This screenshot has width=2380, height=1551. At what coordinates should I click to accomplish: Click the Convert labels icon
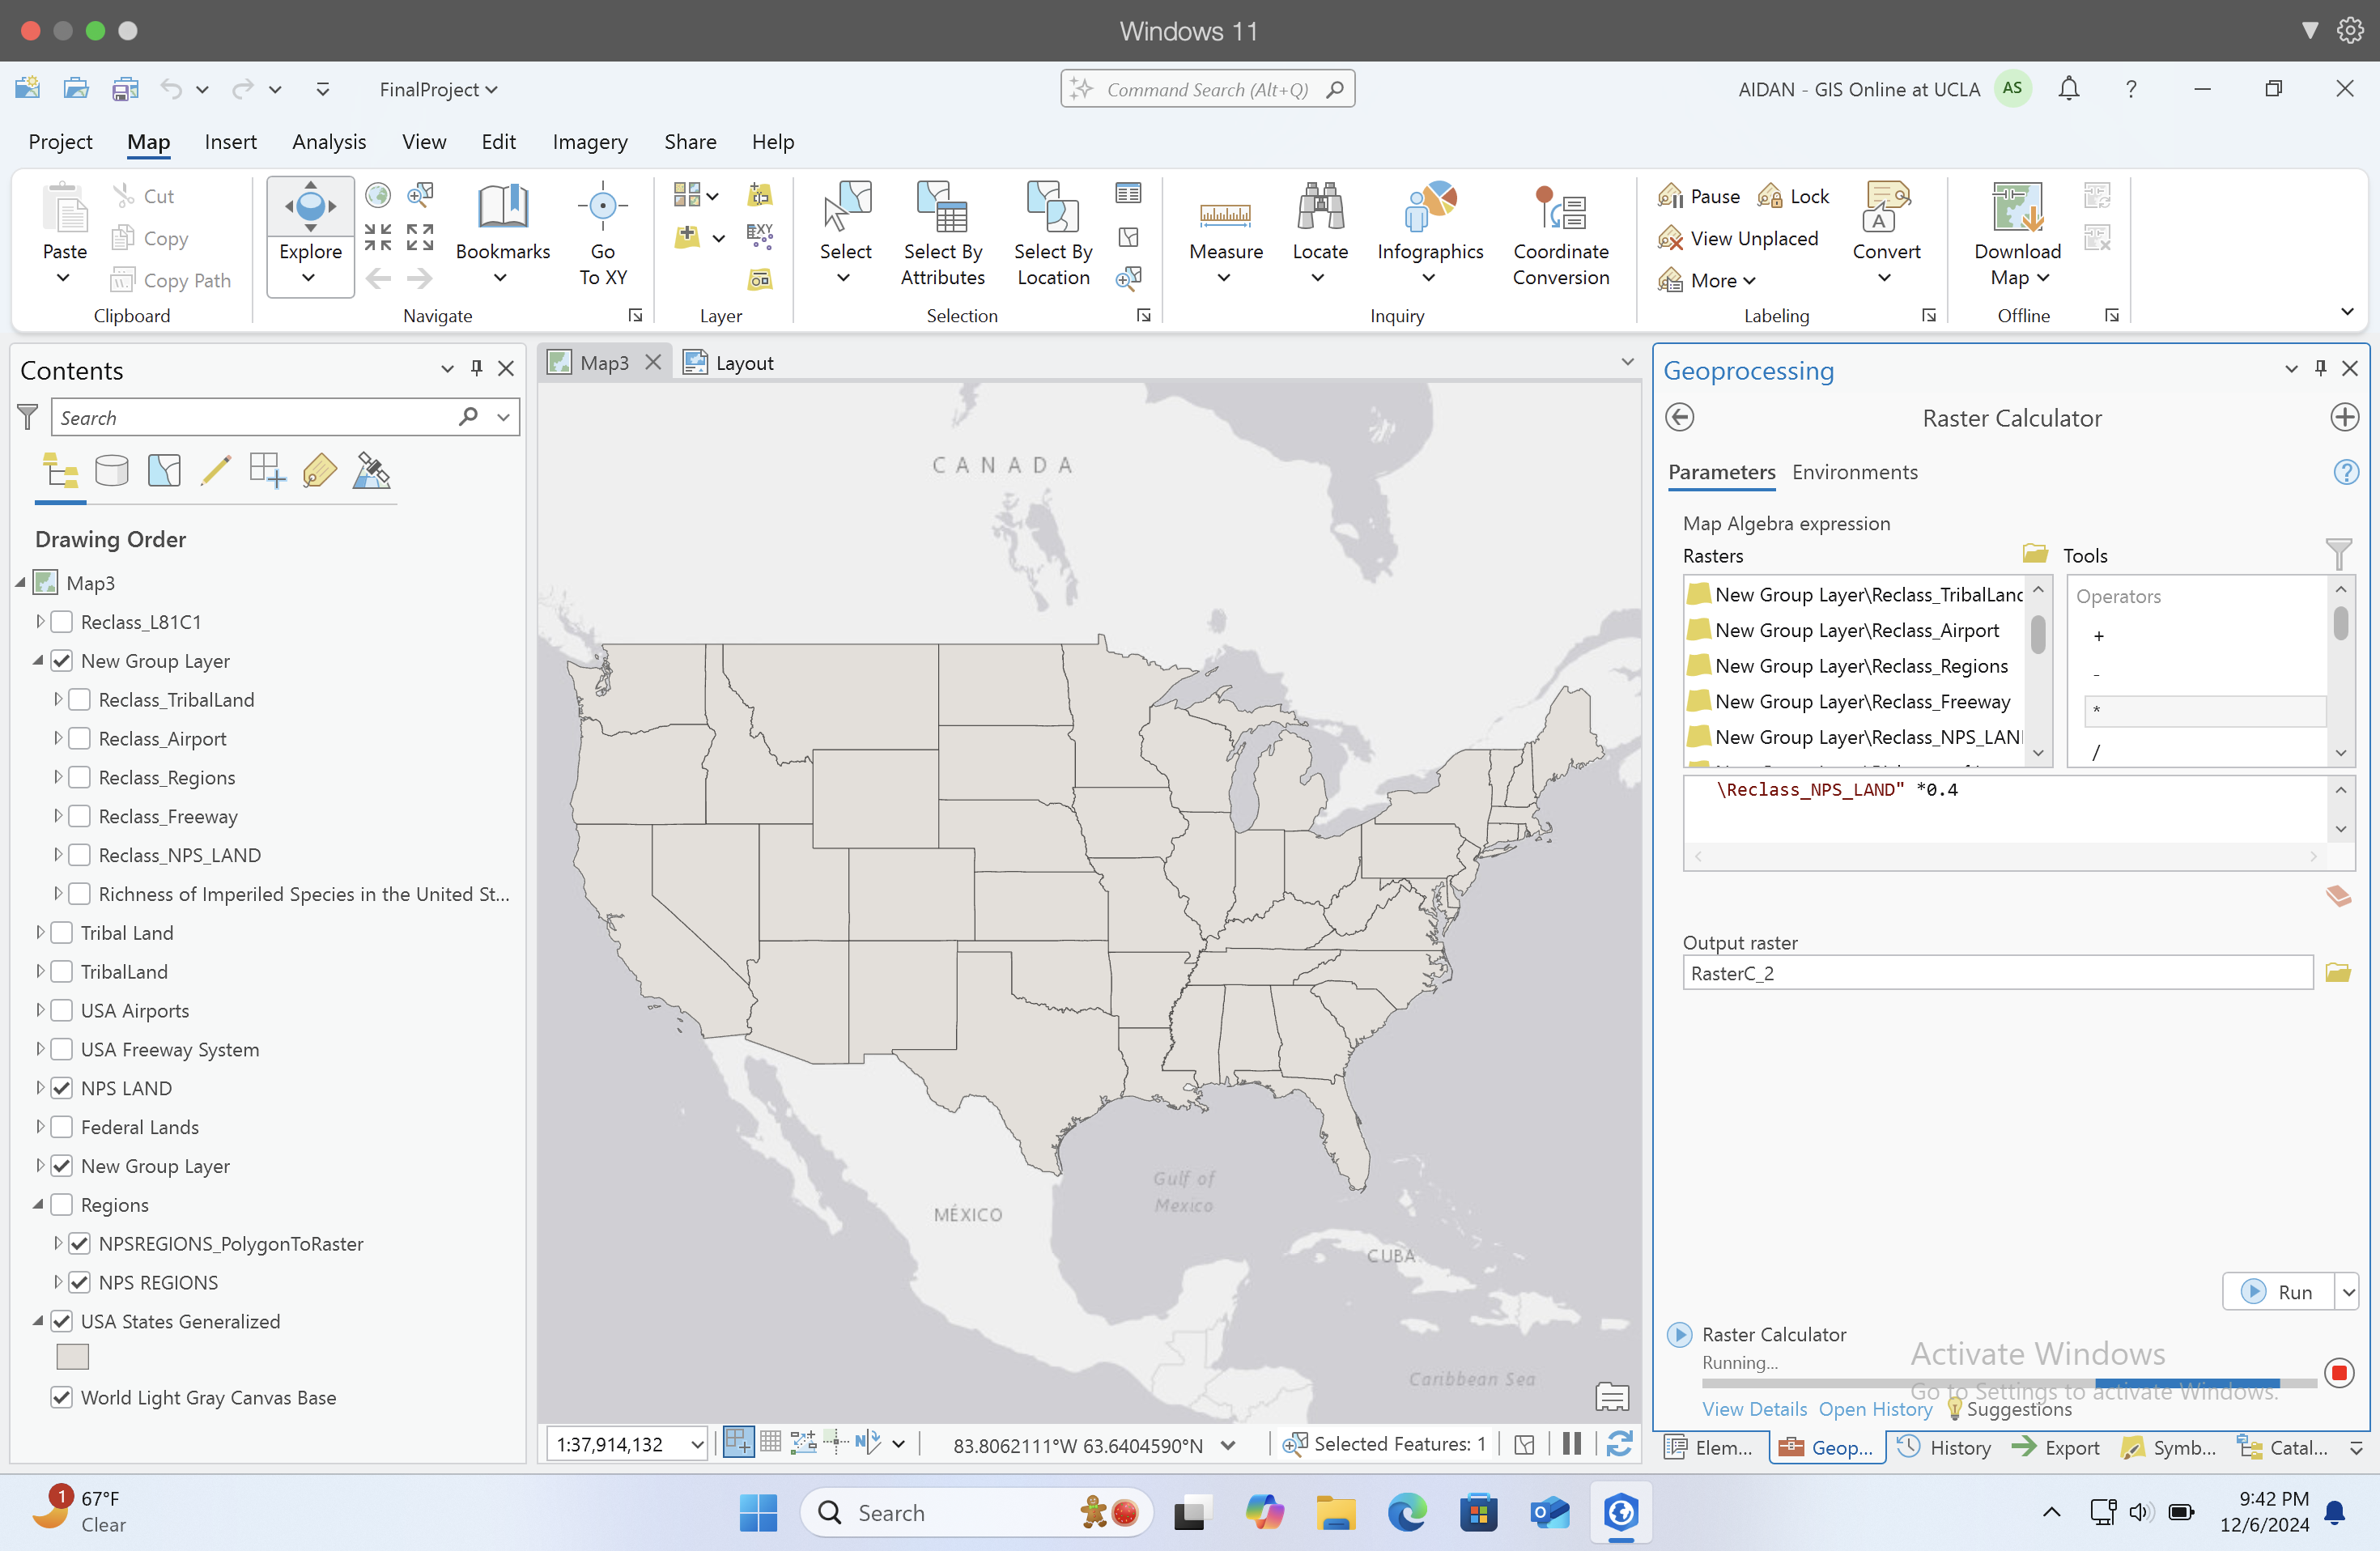[1886, 206]
